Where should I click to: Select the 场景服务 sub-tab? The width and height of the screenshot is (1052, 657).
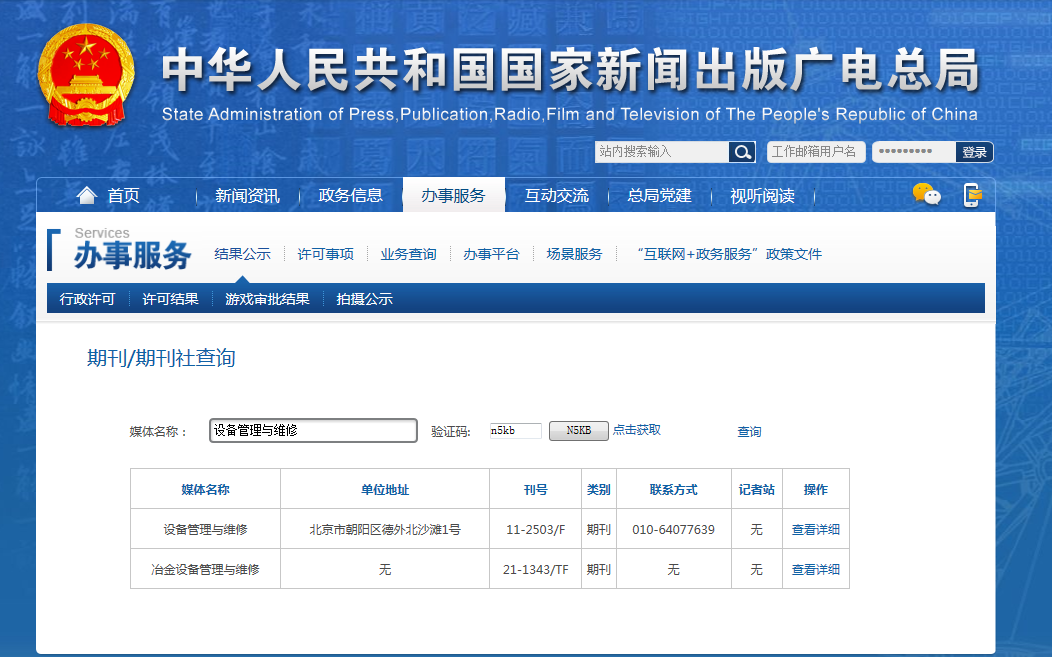tap(574, 254)
